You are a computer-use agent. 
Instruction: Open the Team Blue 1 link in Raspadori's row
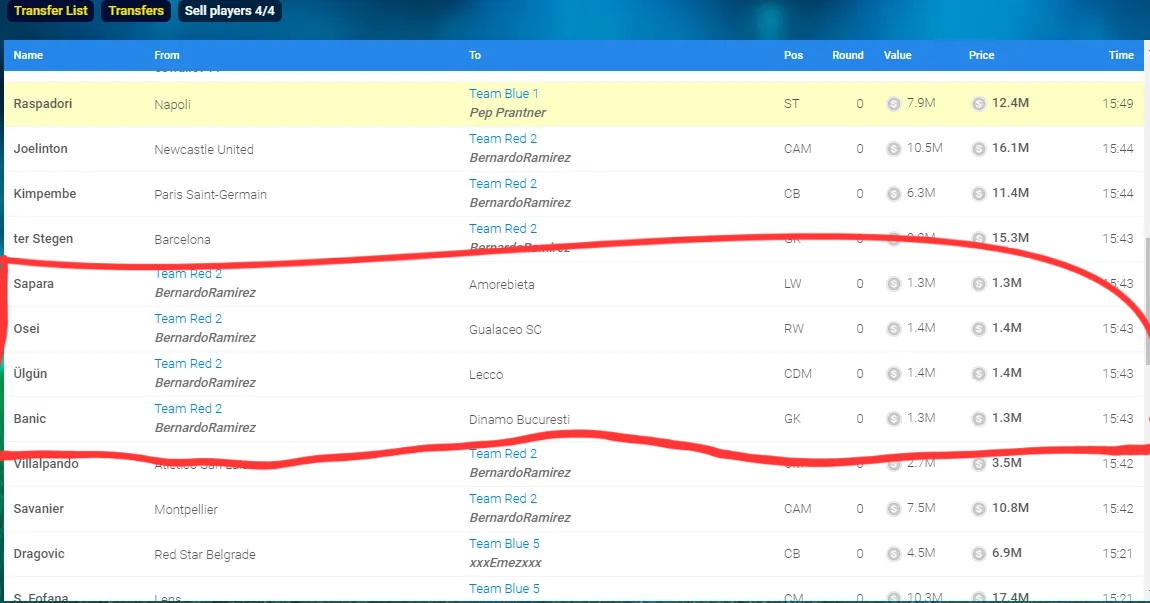[504, 94]
